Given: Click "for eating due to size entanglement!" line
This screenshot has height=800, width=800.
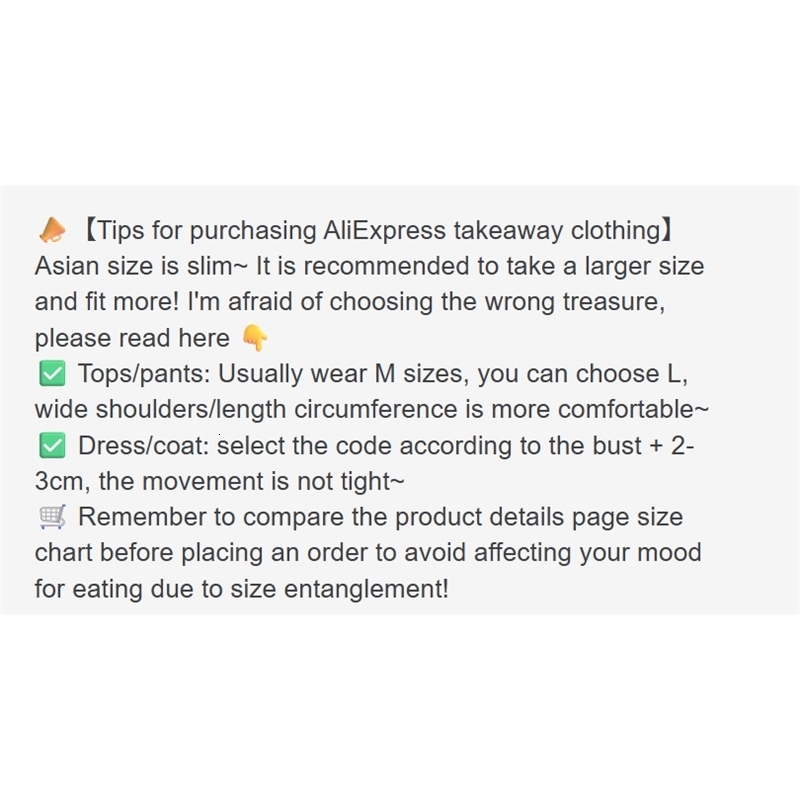Looking at the screenshot, I should tap(241, 588).
